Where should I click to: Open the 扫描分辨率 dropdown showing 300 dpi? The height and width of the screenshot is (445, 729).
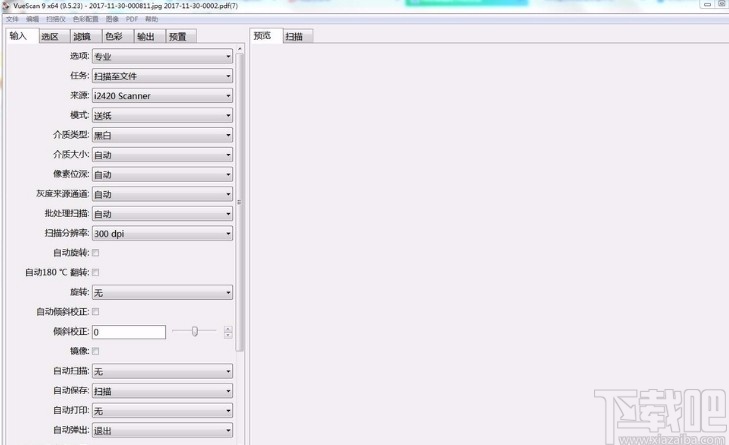click(x=162, y=233)
